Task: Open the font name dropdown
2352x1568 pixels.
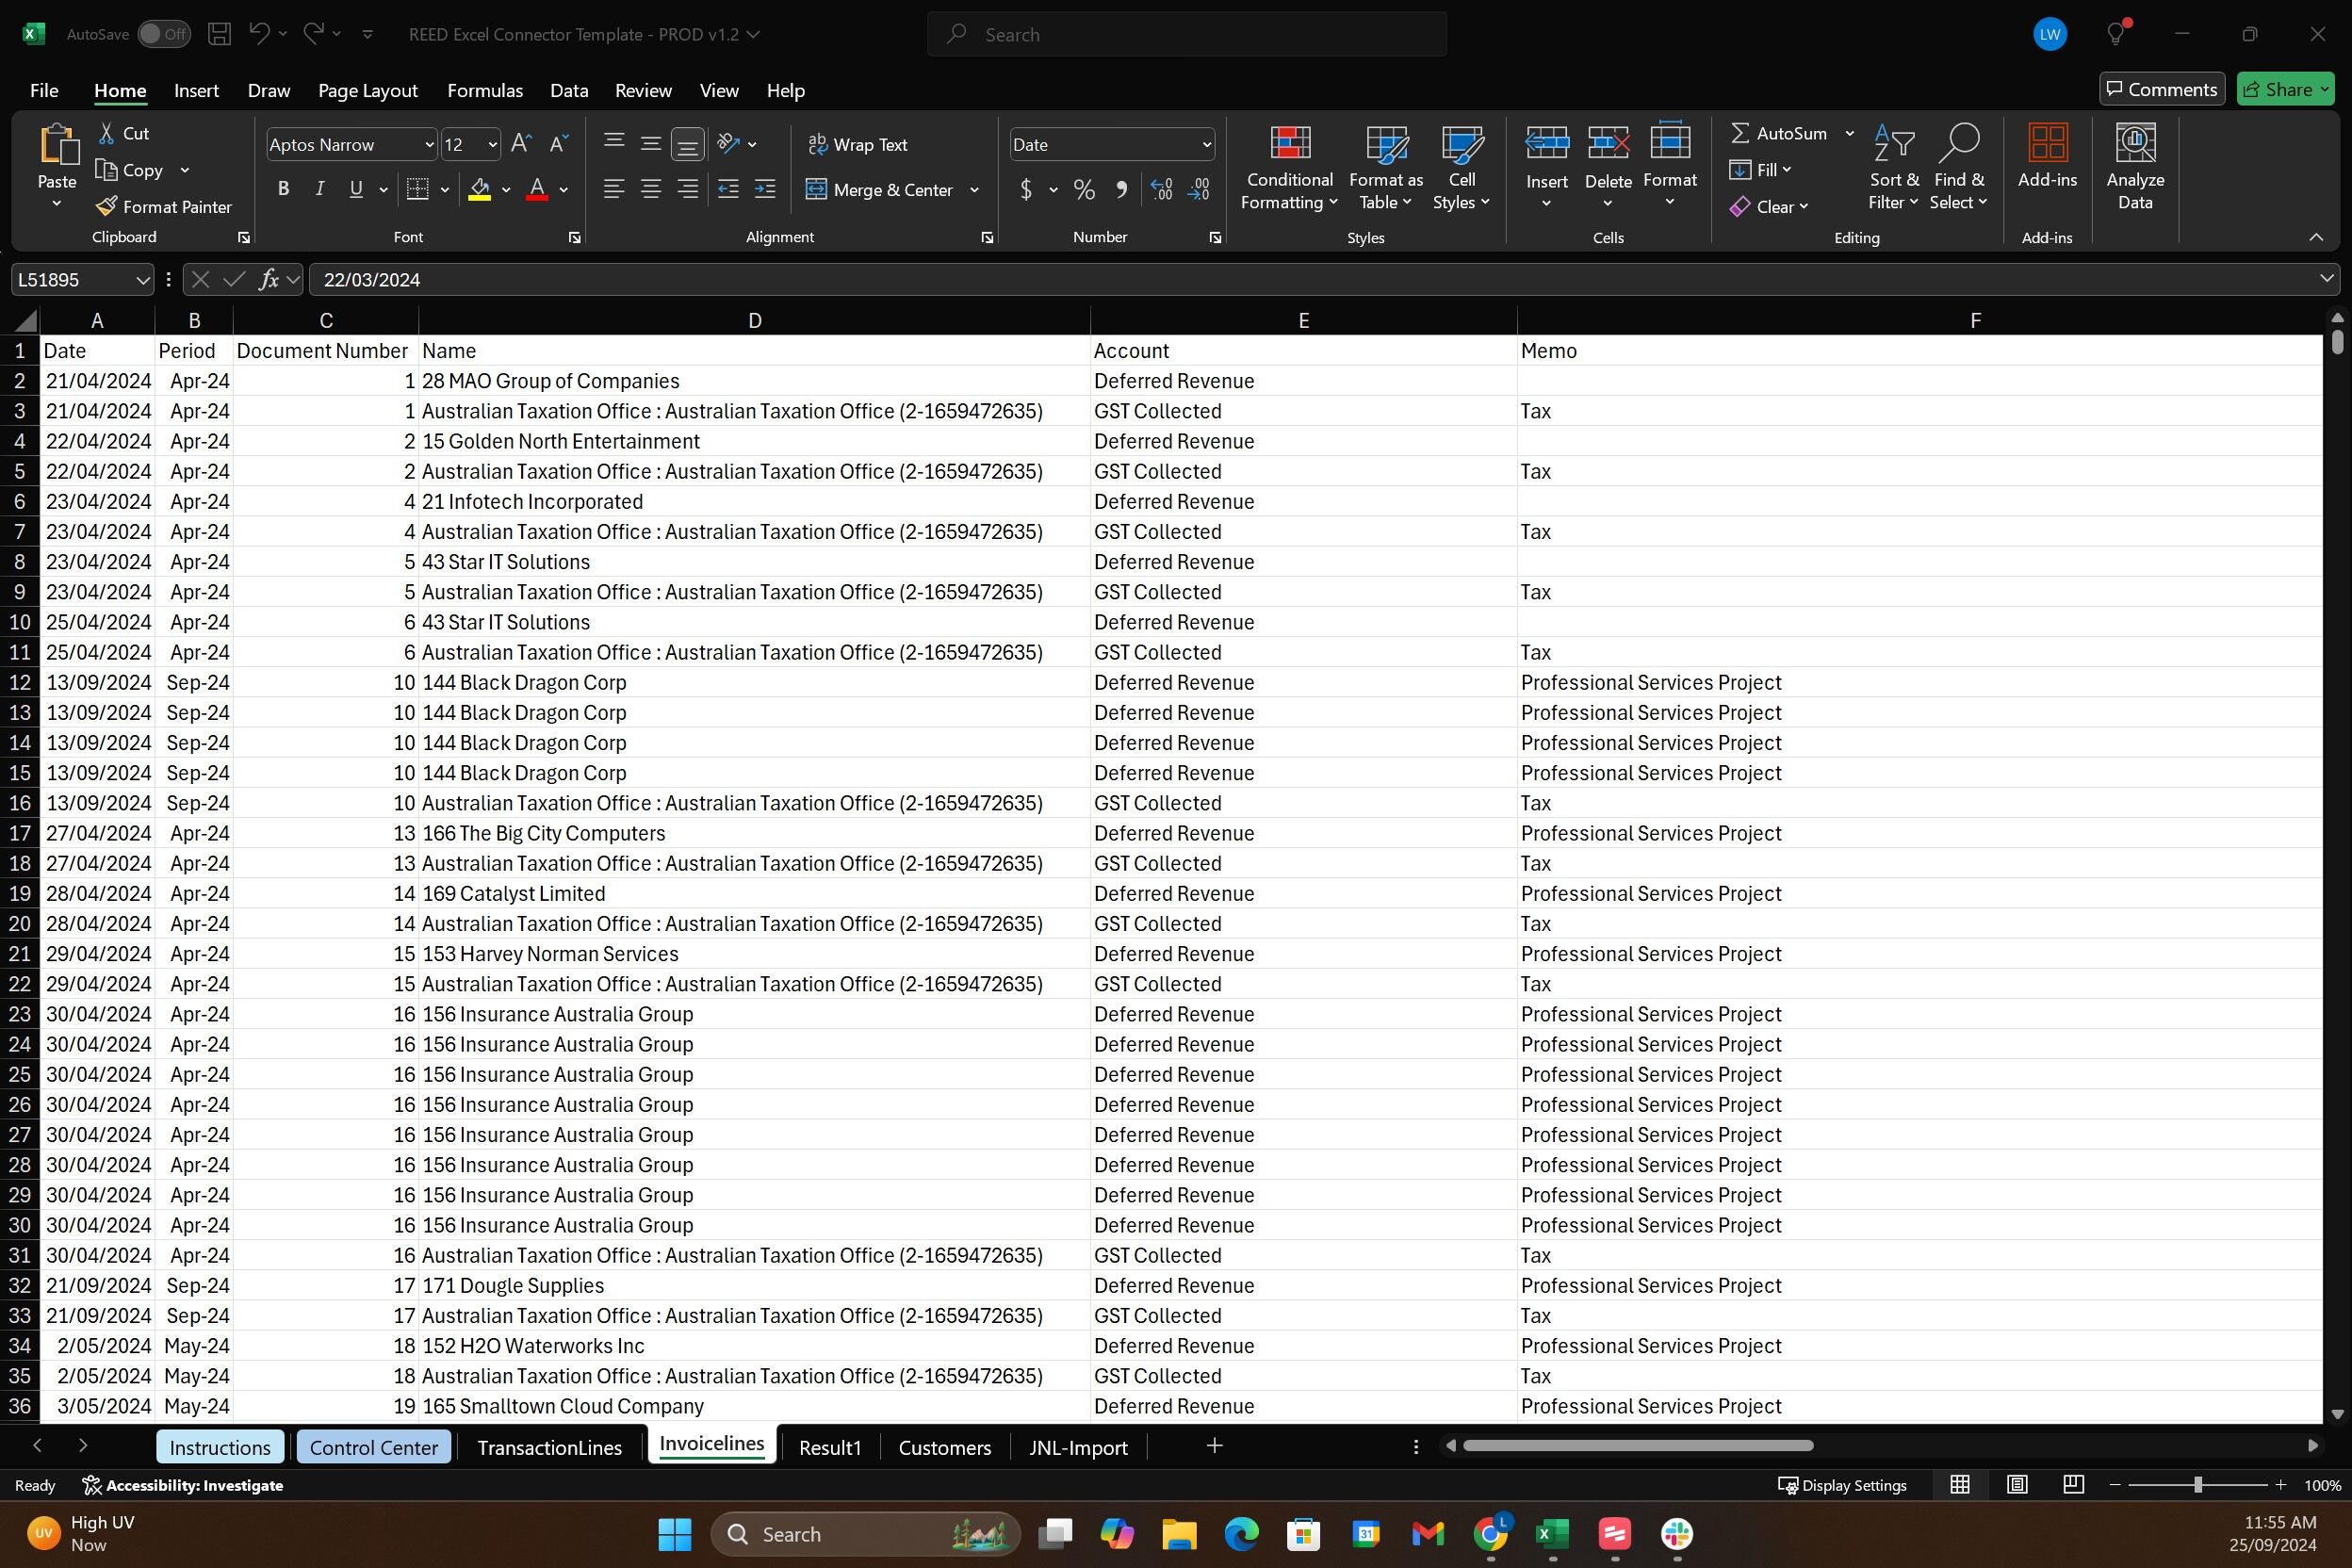Action: 429,144
